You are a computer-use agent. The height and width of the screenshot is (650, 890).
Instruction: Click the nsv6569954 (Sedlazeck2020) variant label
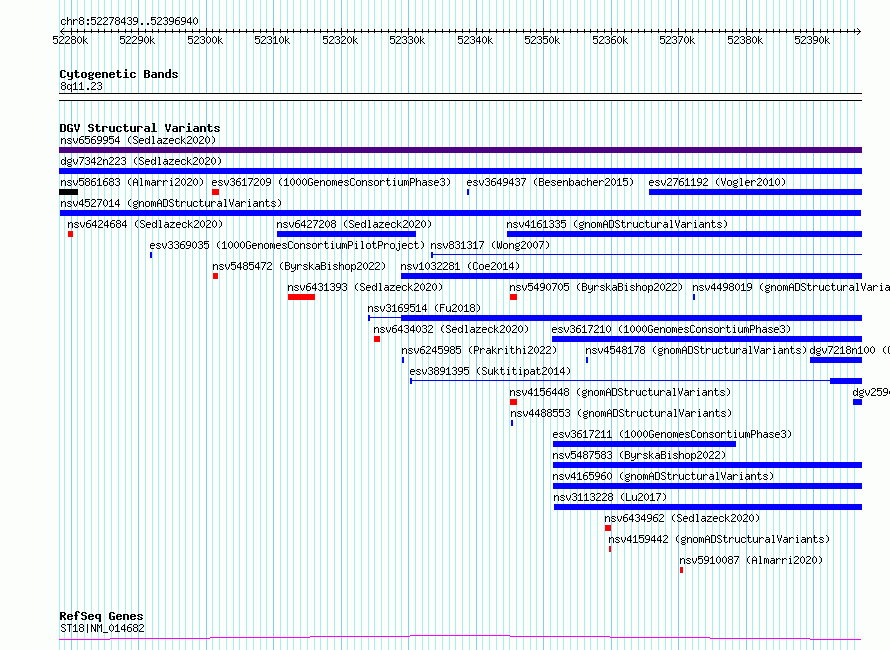[x=138, y=140]
